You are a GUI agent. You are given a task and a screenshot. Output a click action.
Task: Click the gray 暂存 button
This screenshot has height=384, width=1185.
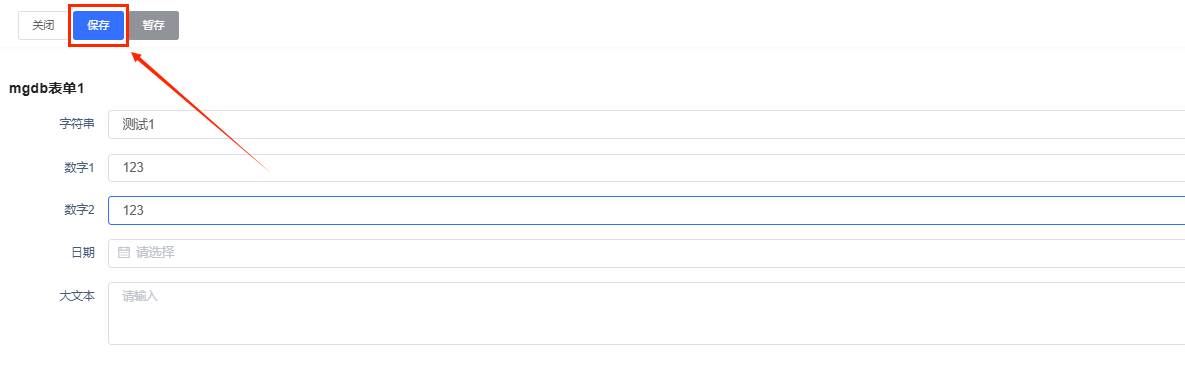(153, 25)
